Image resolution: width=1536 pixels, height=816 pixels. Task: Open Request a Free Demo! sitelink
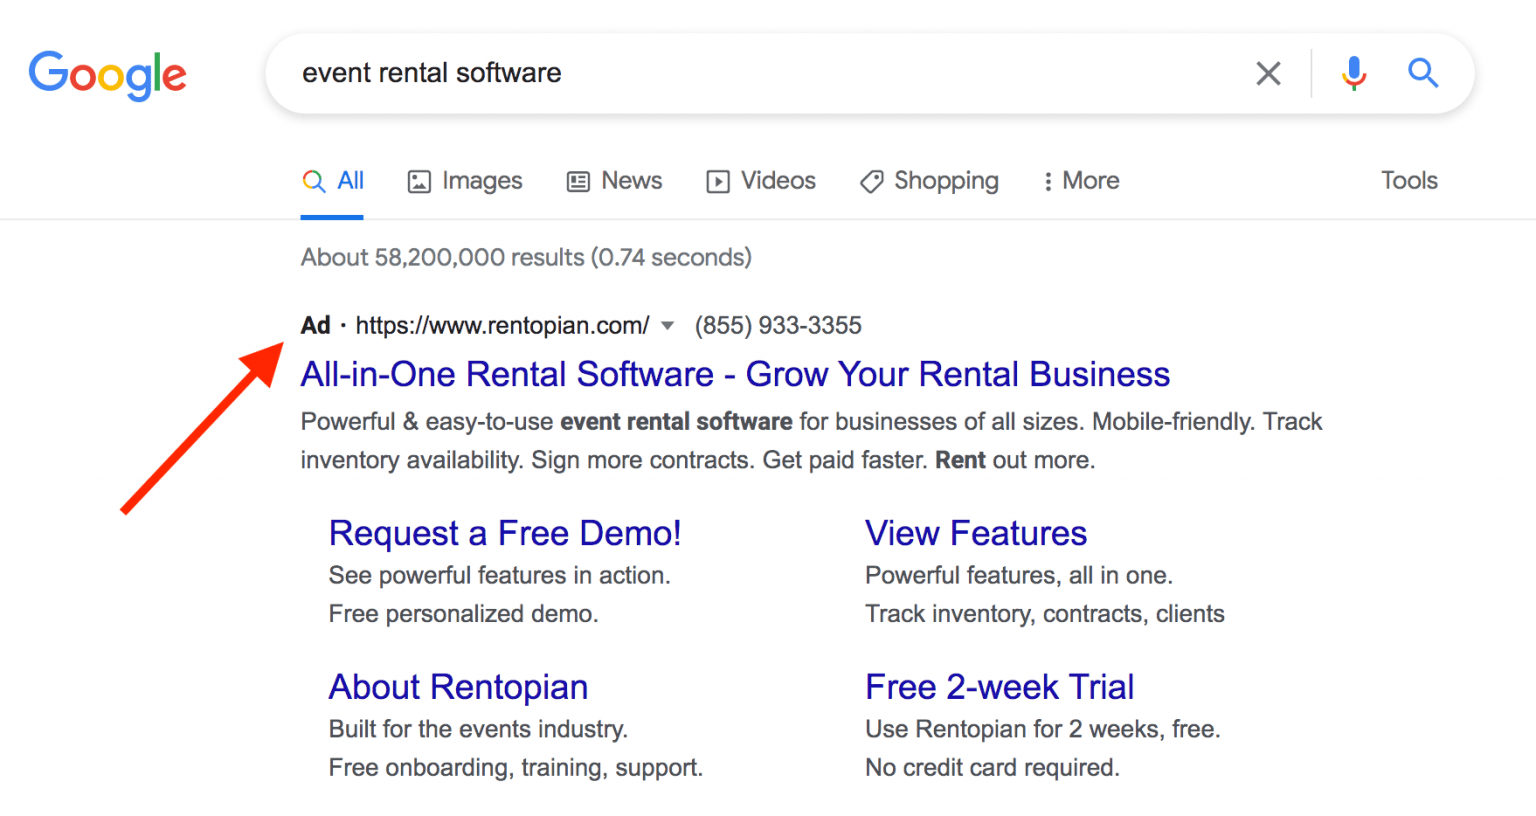(505, 533)
